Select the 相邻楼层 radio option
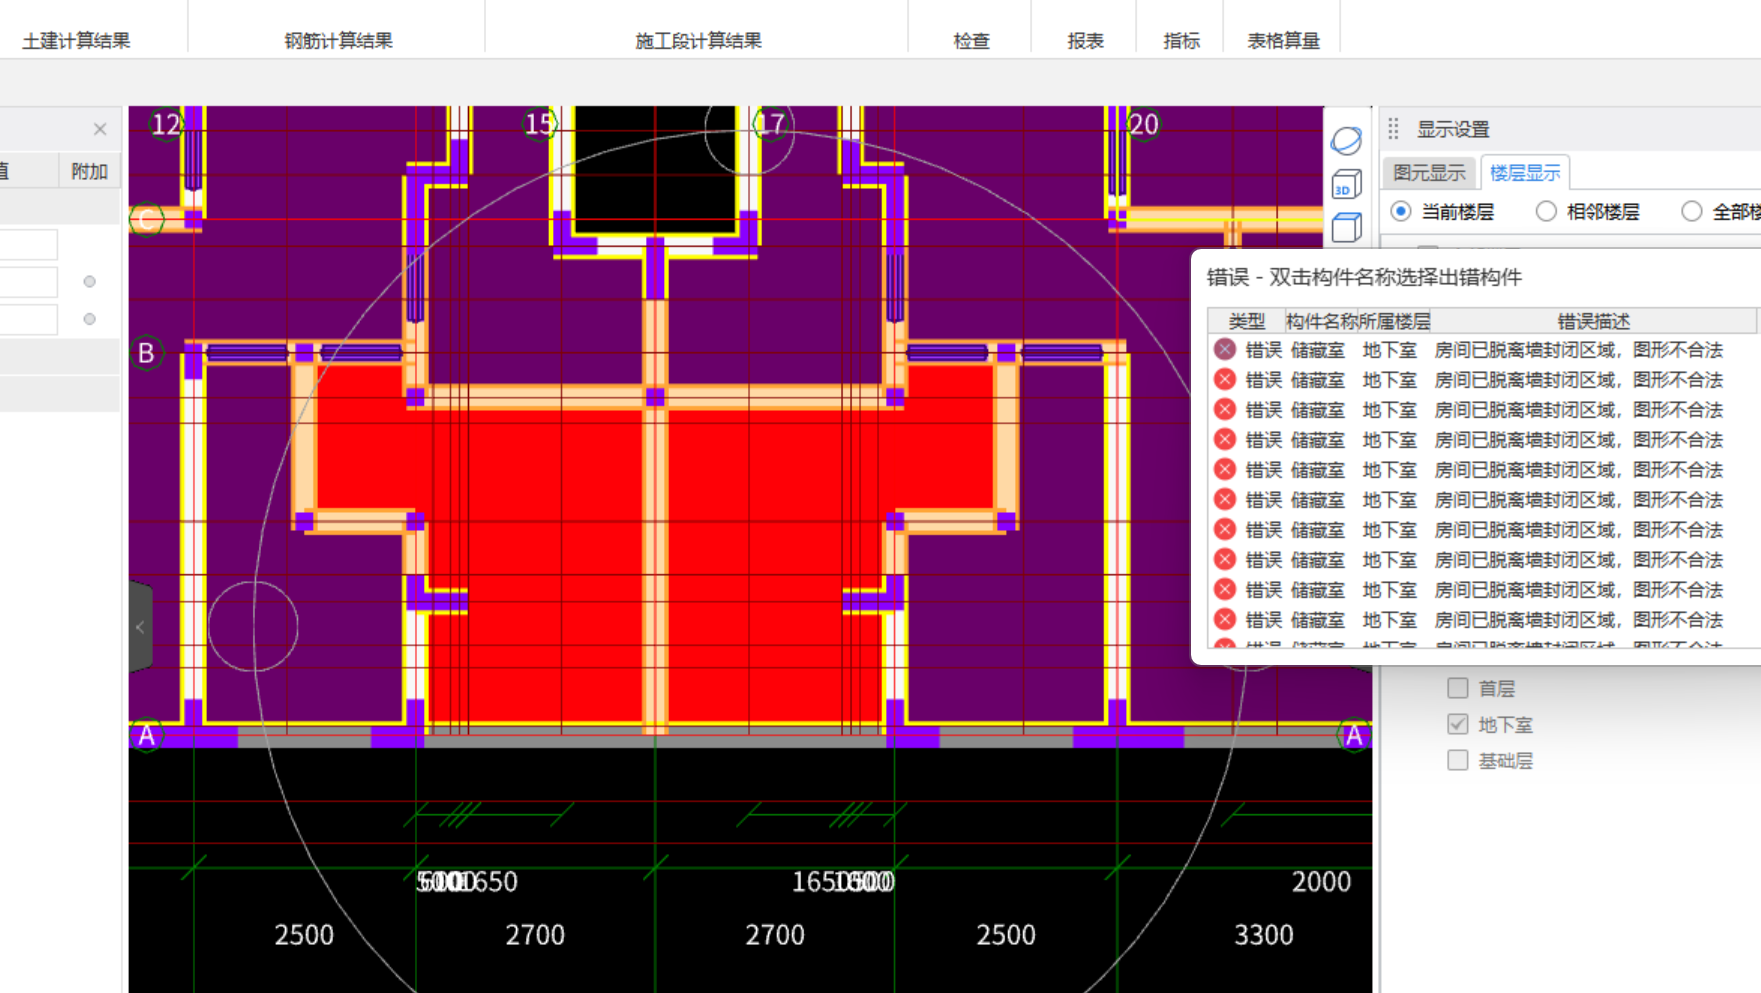This screenshot has width=1761, height=993. [1546, 211]
